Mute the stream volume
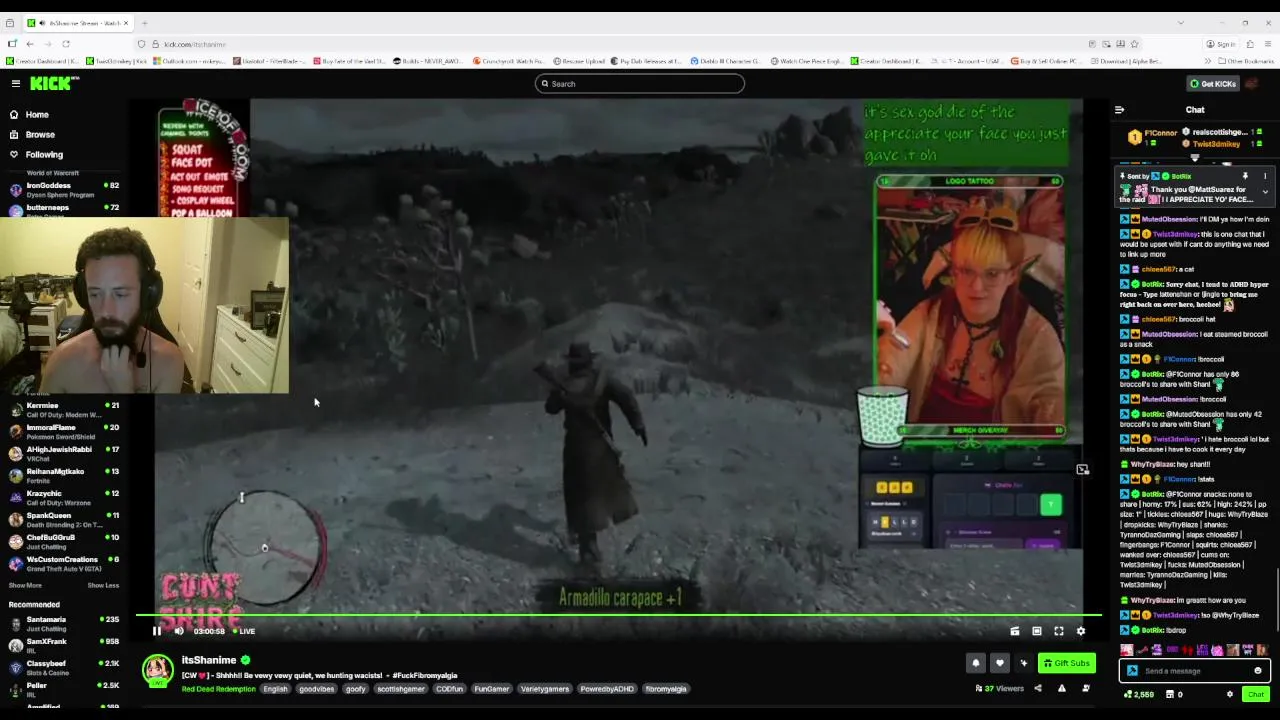The image size is (1280, 720). click(179, 631)
